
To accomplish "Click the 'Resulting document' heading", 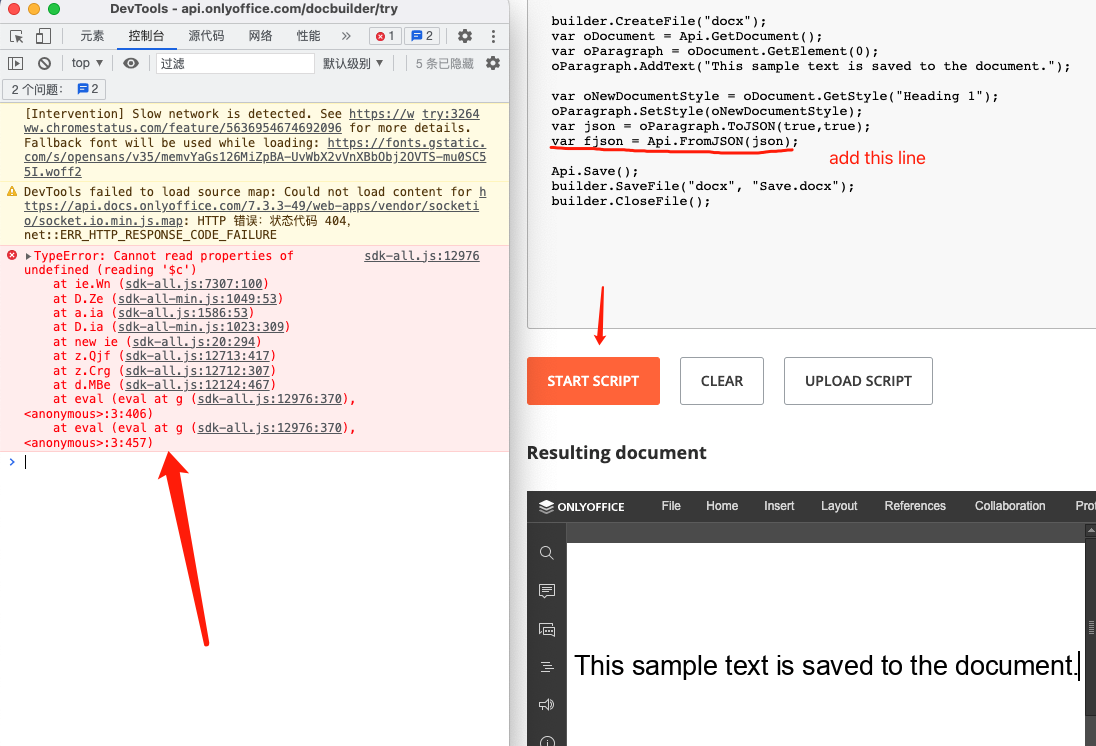I will (x=616, y=453).
